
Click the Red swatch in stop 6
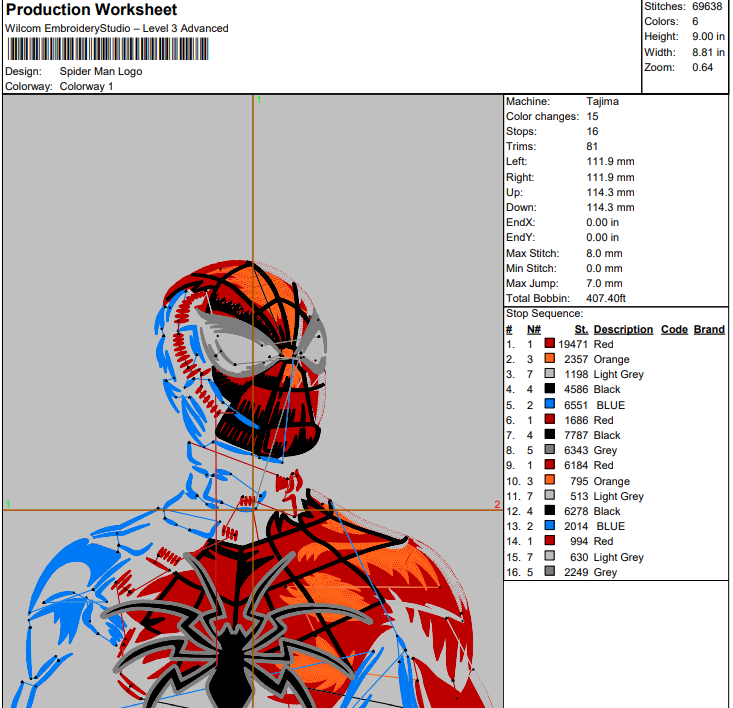(x=550, y=420)
